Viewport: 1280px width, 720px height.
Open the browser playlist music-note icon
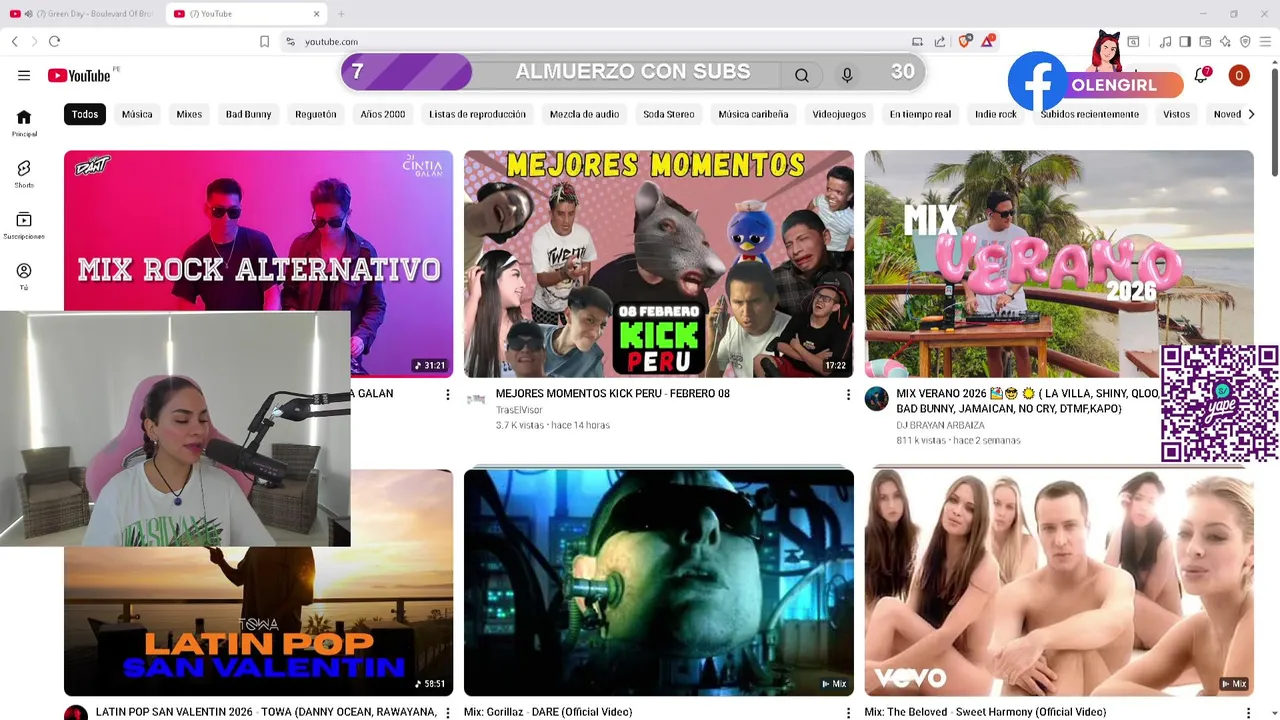(x=1165, y=41)
